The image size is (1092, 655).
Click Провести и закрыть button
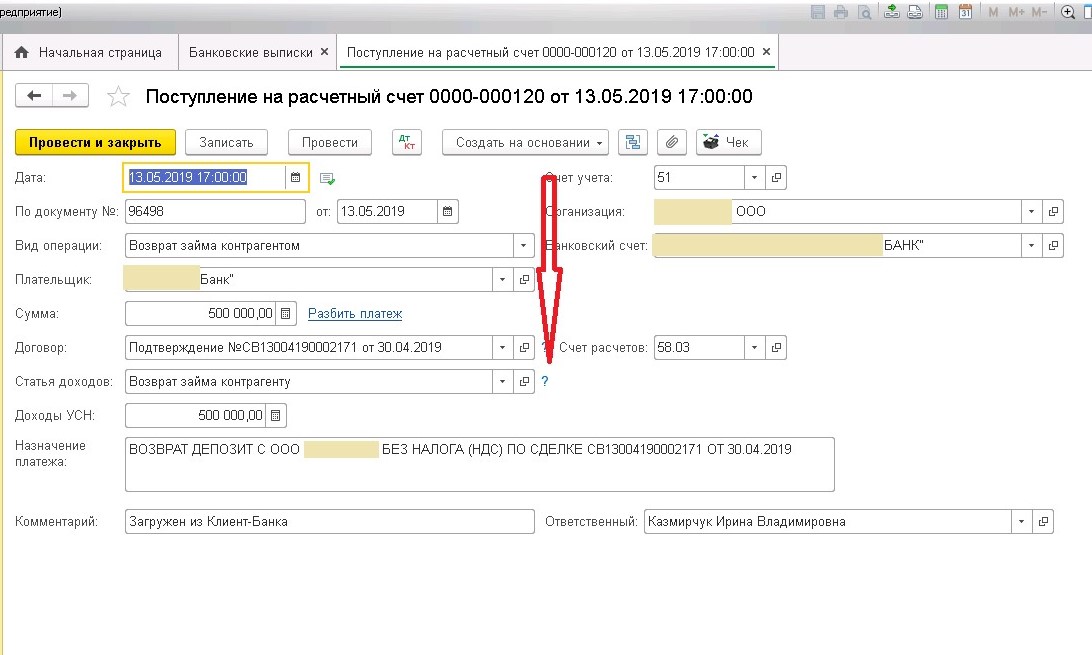point(95,142)
